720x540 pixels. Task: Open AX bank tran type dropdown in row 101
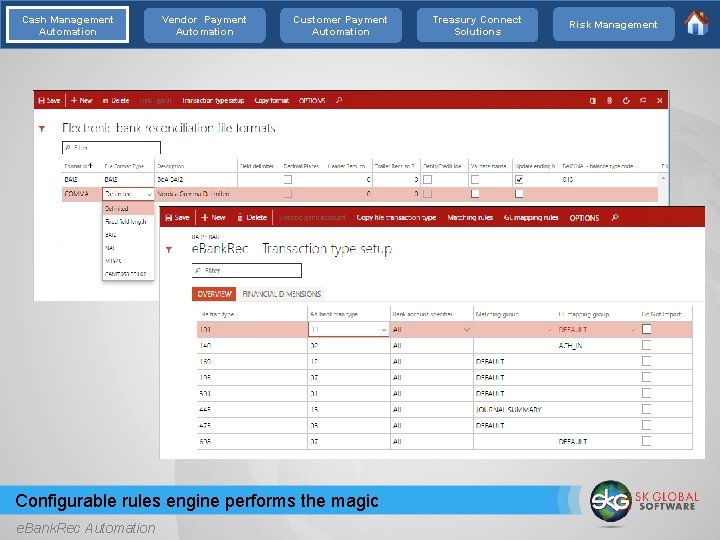(x=383, y=330)
